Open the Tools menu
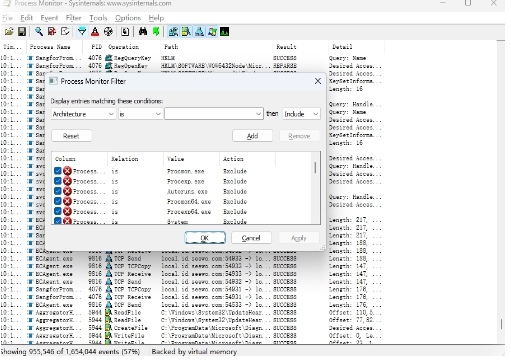This screenshot has width=511, height=363. tap(98, 18)
